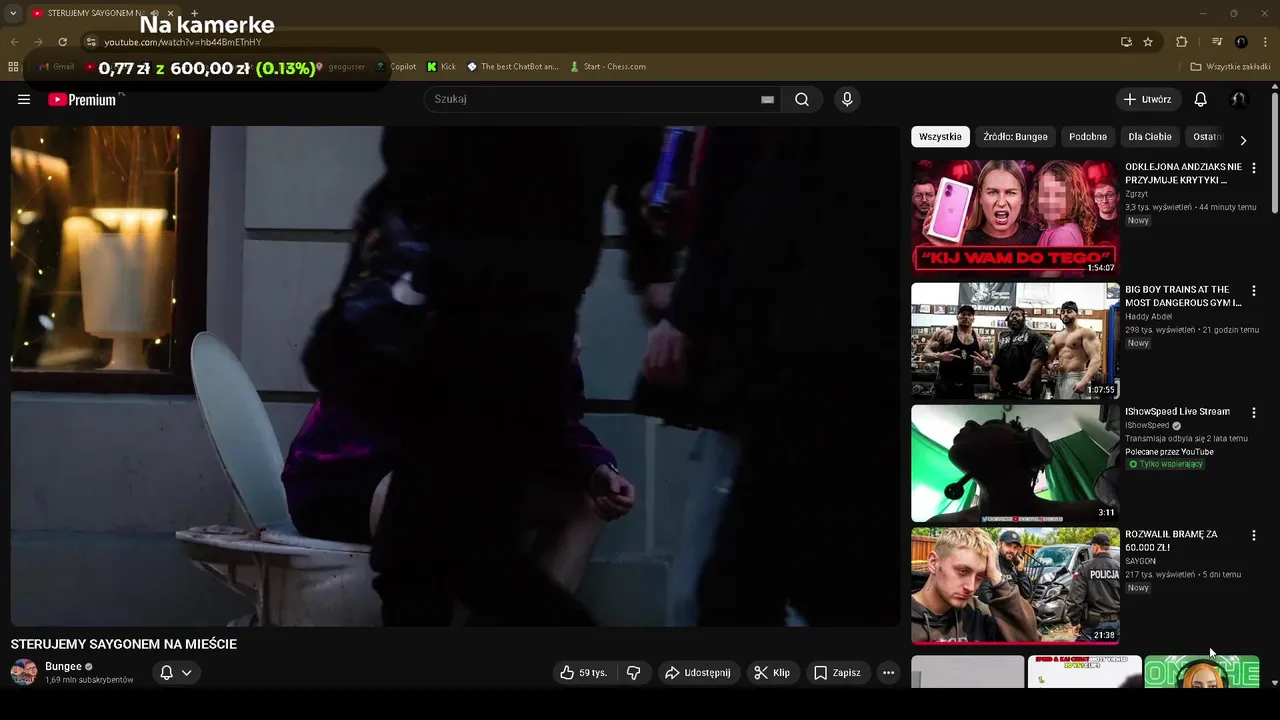This screenshot has height=720, width=1280.
Task: Open Chrome media controls icon
Action: [x=1217, y=42]
